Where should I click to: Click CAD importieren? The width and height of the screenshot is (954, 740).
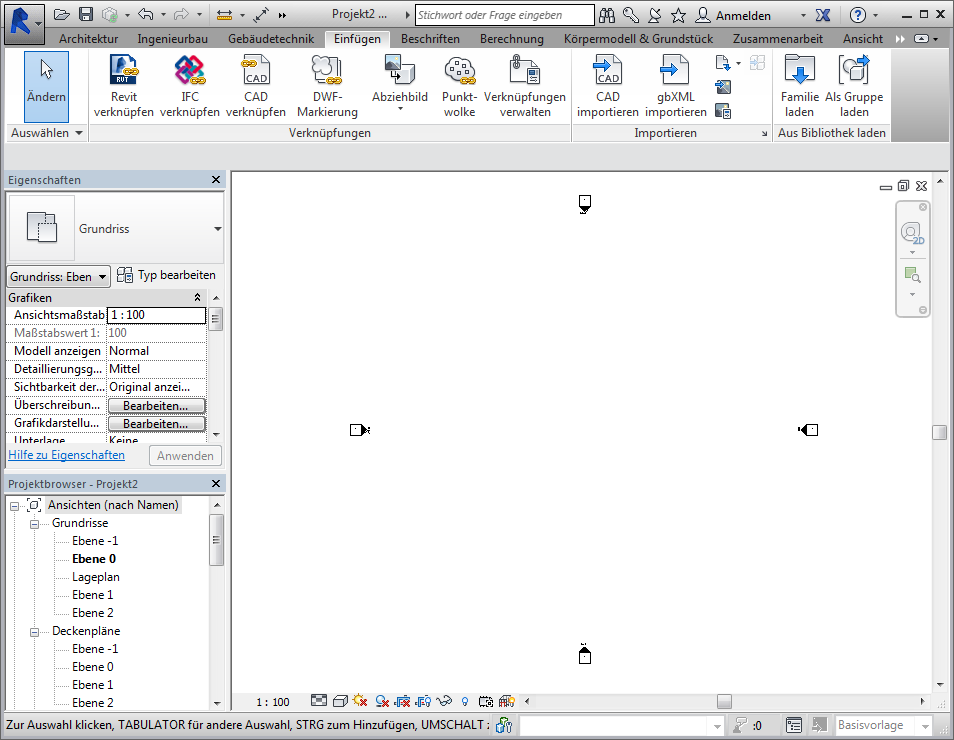tap(608, 86)
